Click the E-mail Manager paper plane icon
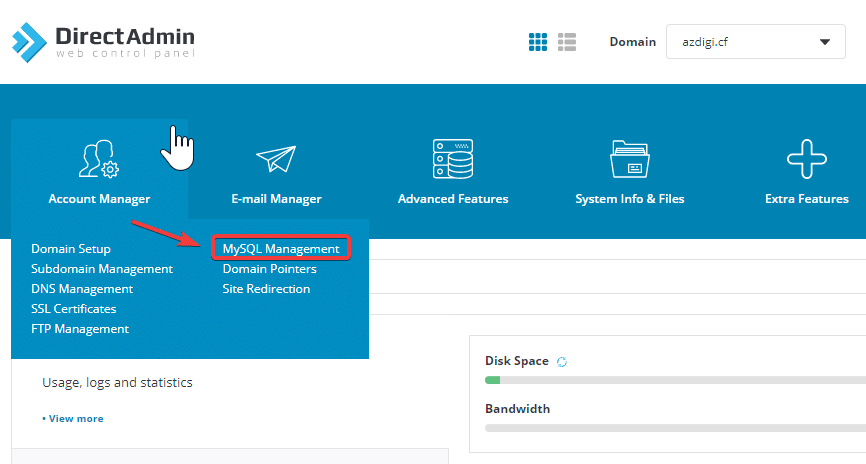Image resolution: width=866 pixels, height=464 pixels. [x=276, y=160]
